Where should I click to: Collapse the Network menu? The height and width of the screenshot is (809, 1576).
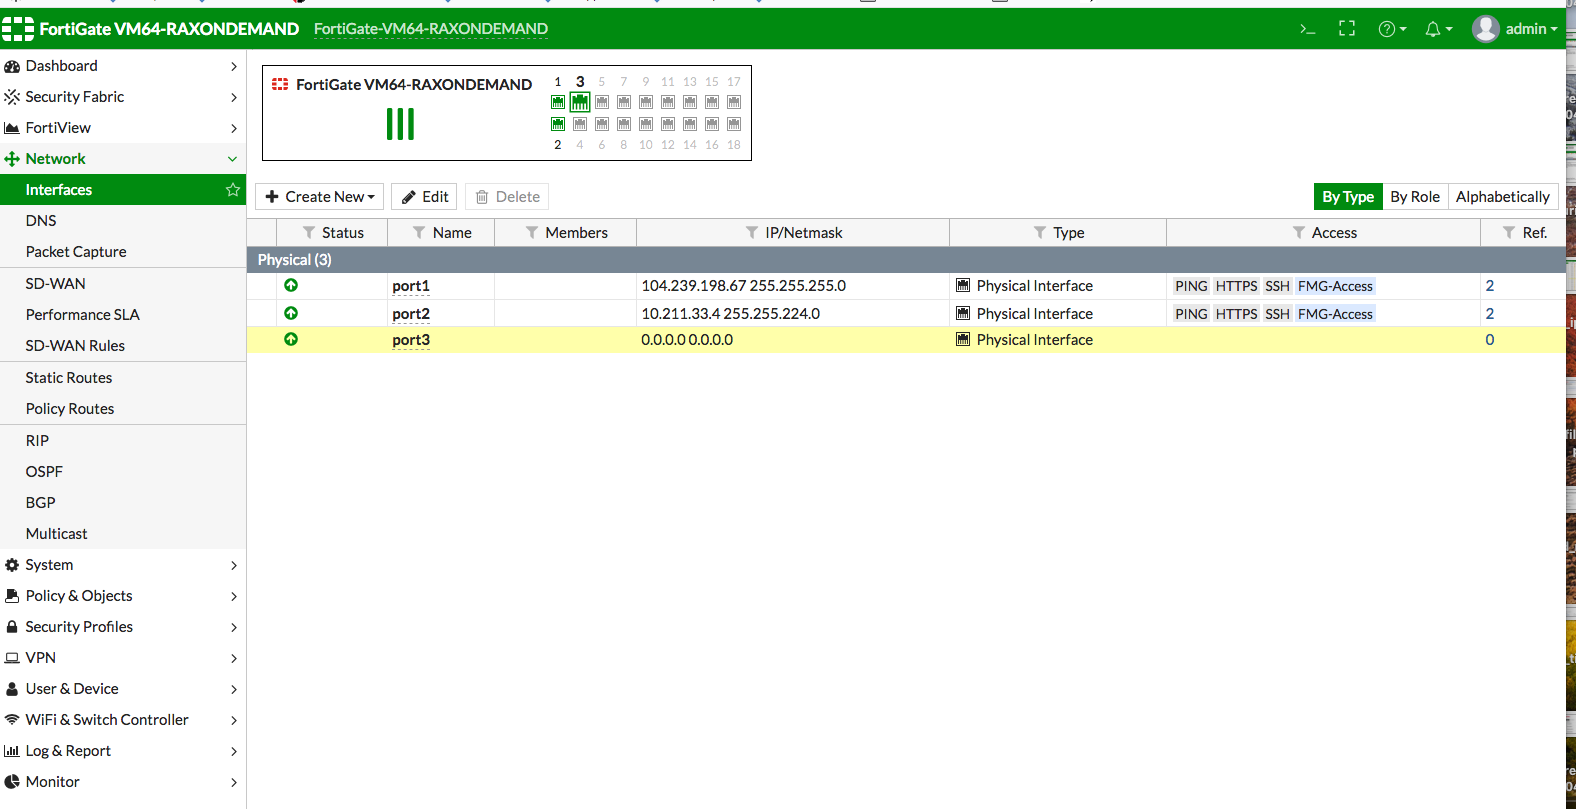(x=233, y=159)
